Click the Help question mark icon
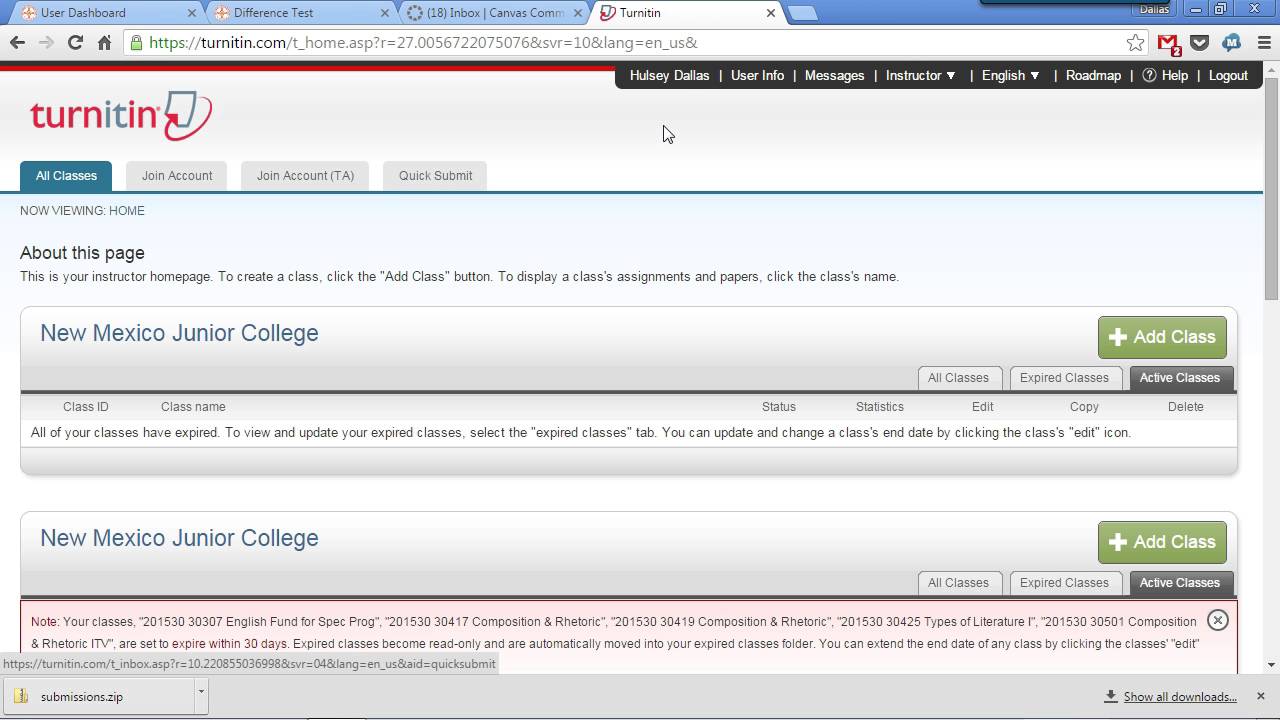The image size is (1280, 720). pyautogui.click(x=1149, y=75)
